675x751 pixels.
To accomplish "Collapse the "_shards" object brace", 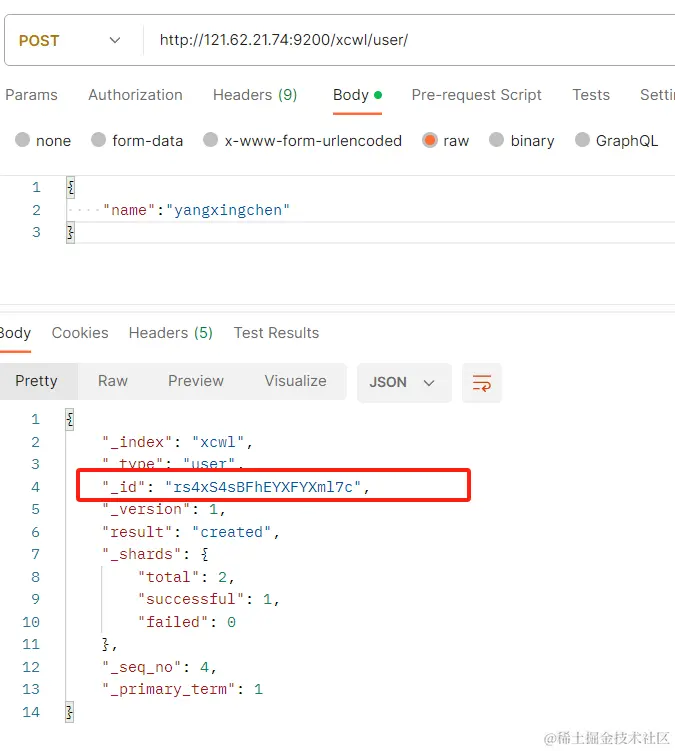I will point(205,555).
